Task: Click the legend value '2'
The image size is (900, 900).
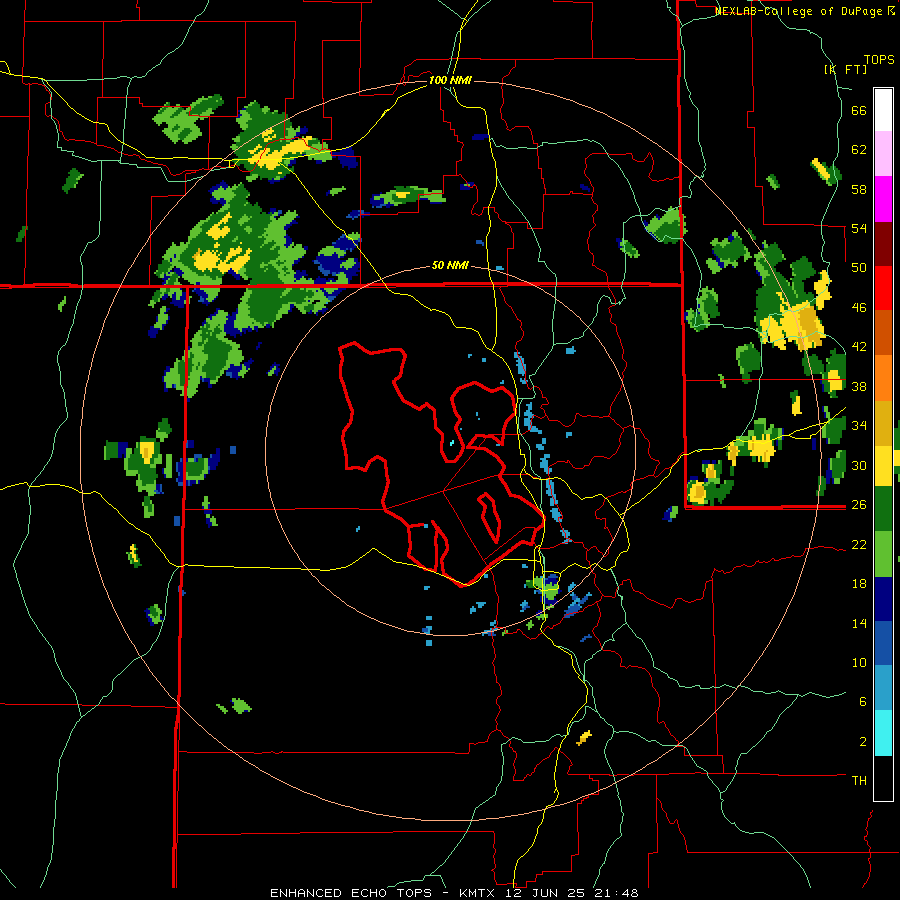Action: [863, 741]
